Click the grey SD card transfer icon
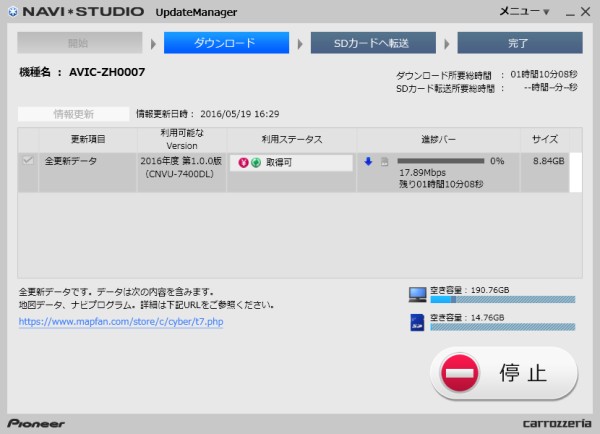The image size is (600, 434). click(x=385, y=162)
